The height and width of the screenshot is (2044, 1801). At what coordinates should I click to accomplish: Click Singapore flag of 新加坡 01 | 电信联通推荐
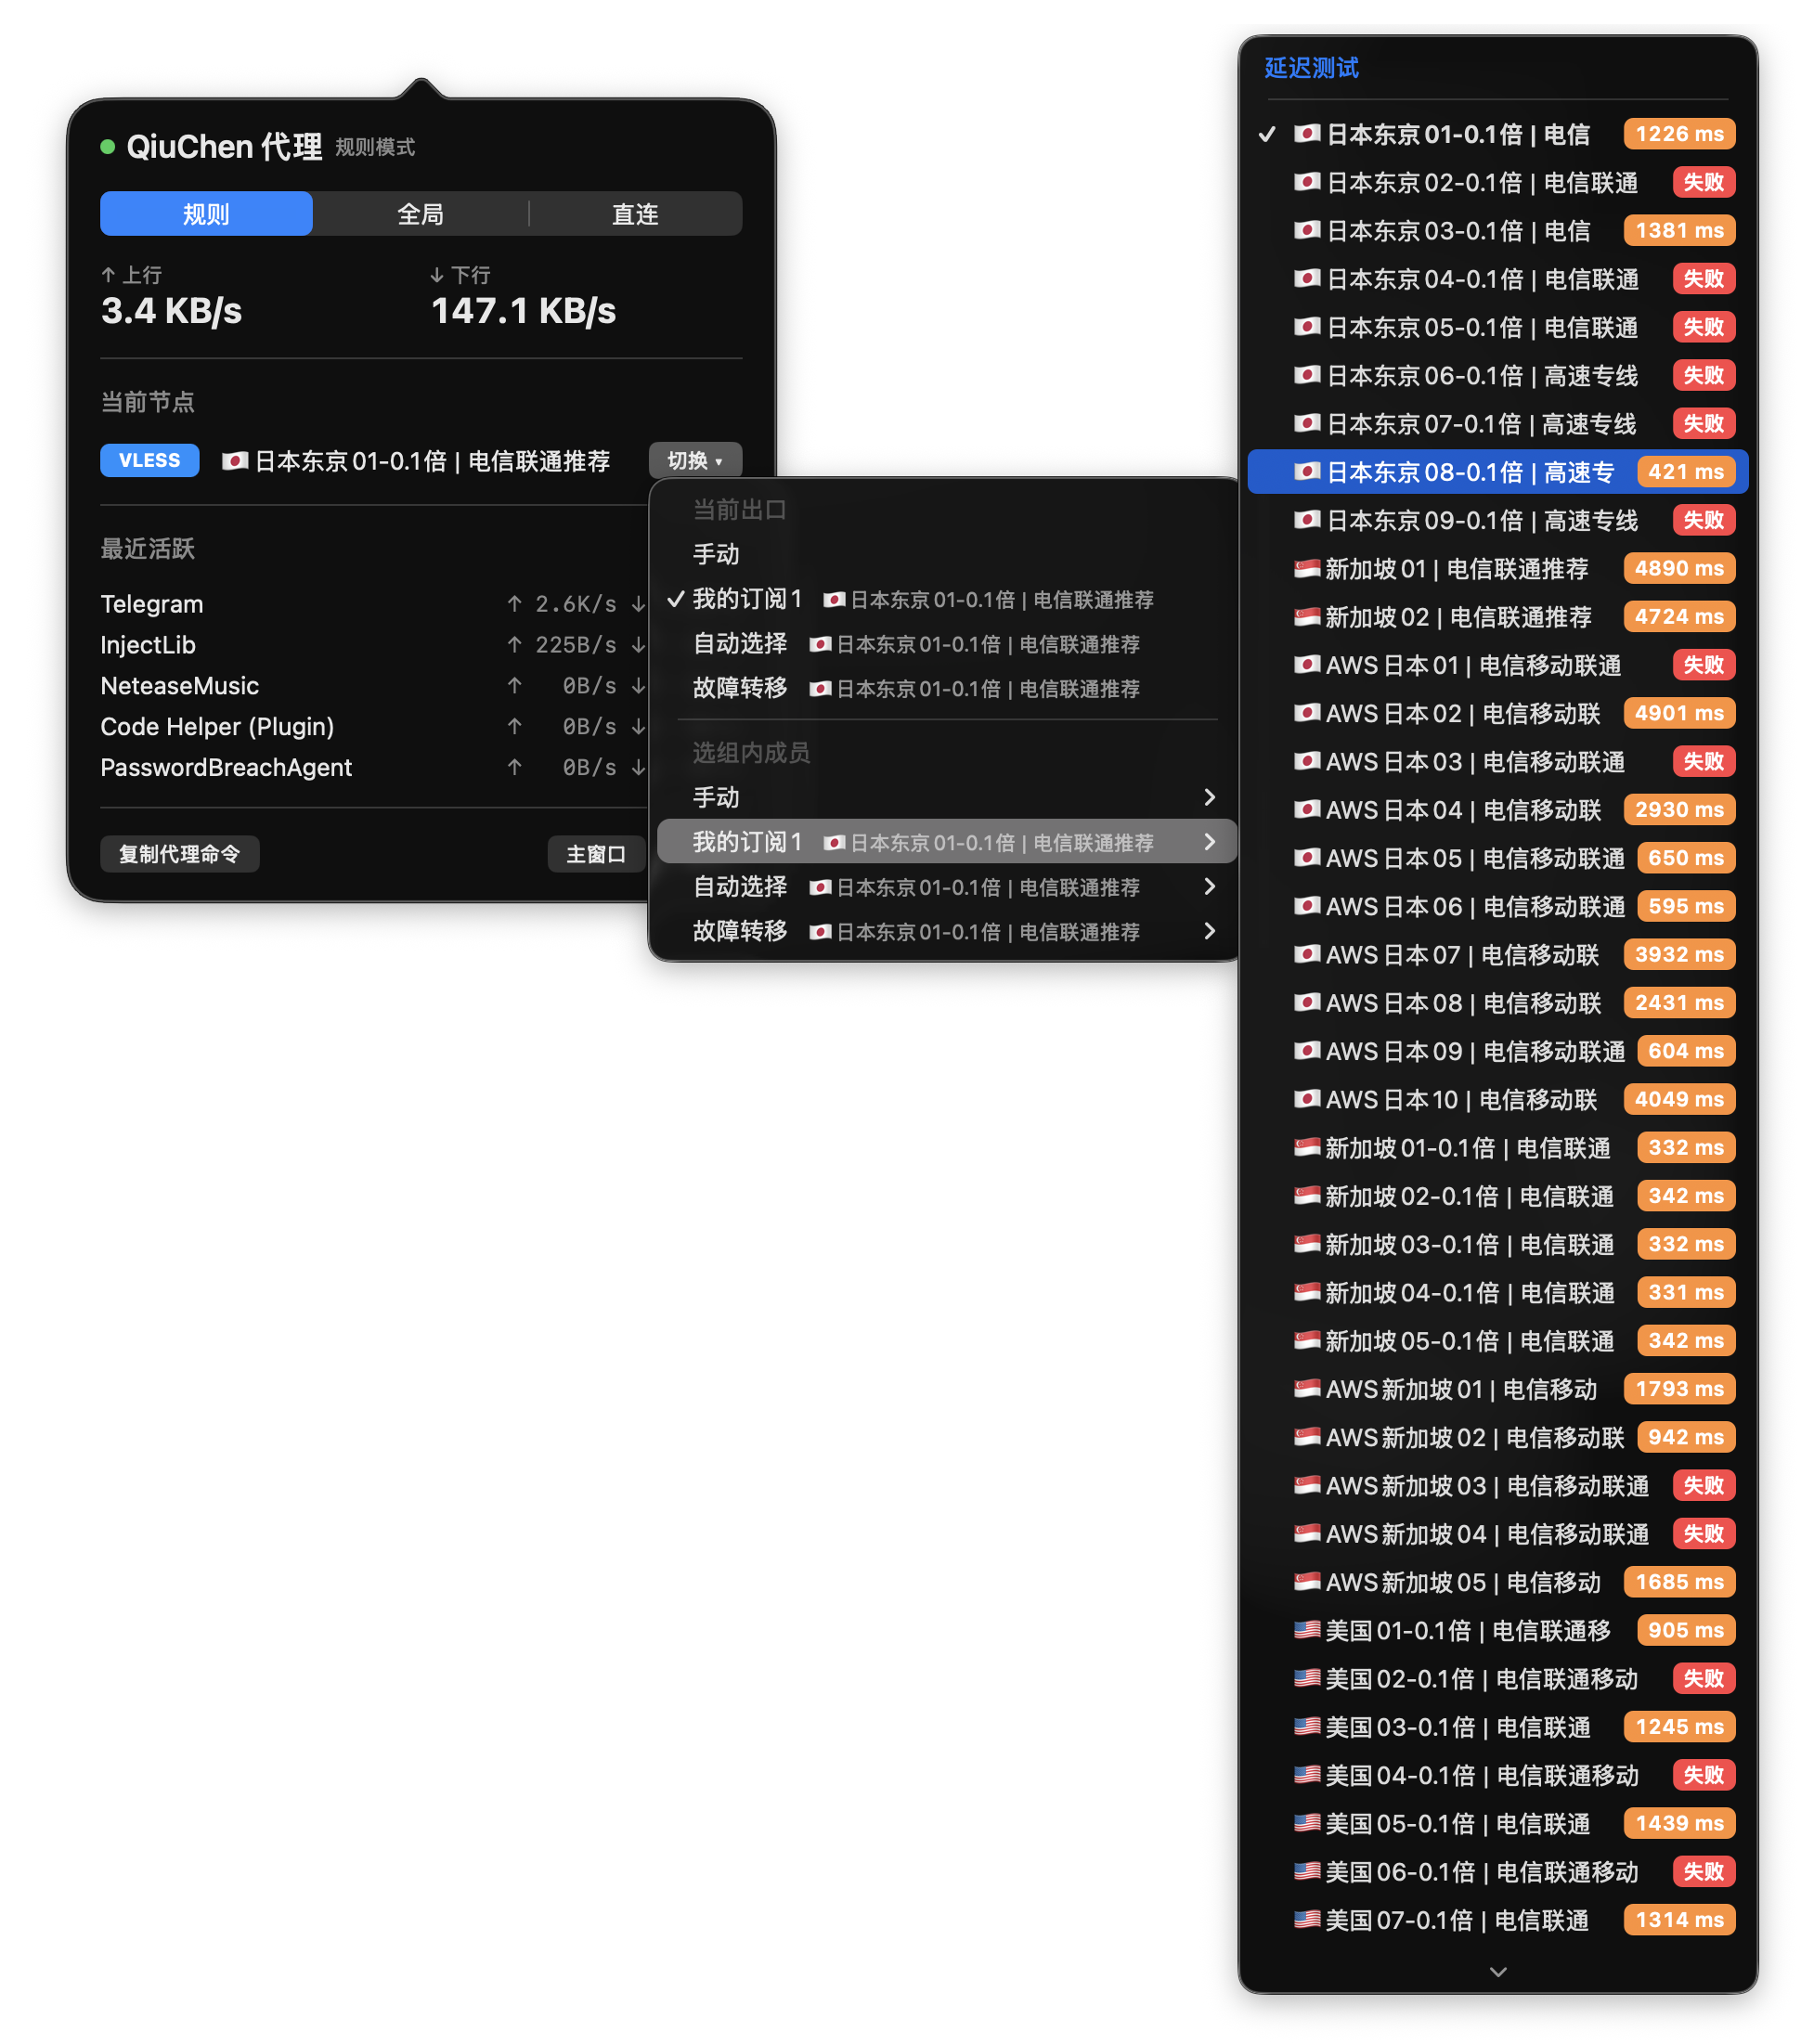coord(1307,568)
